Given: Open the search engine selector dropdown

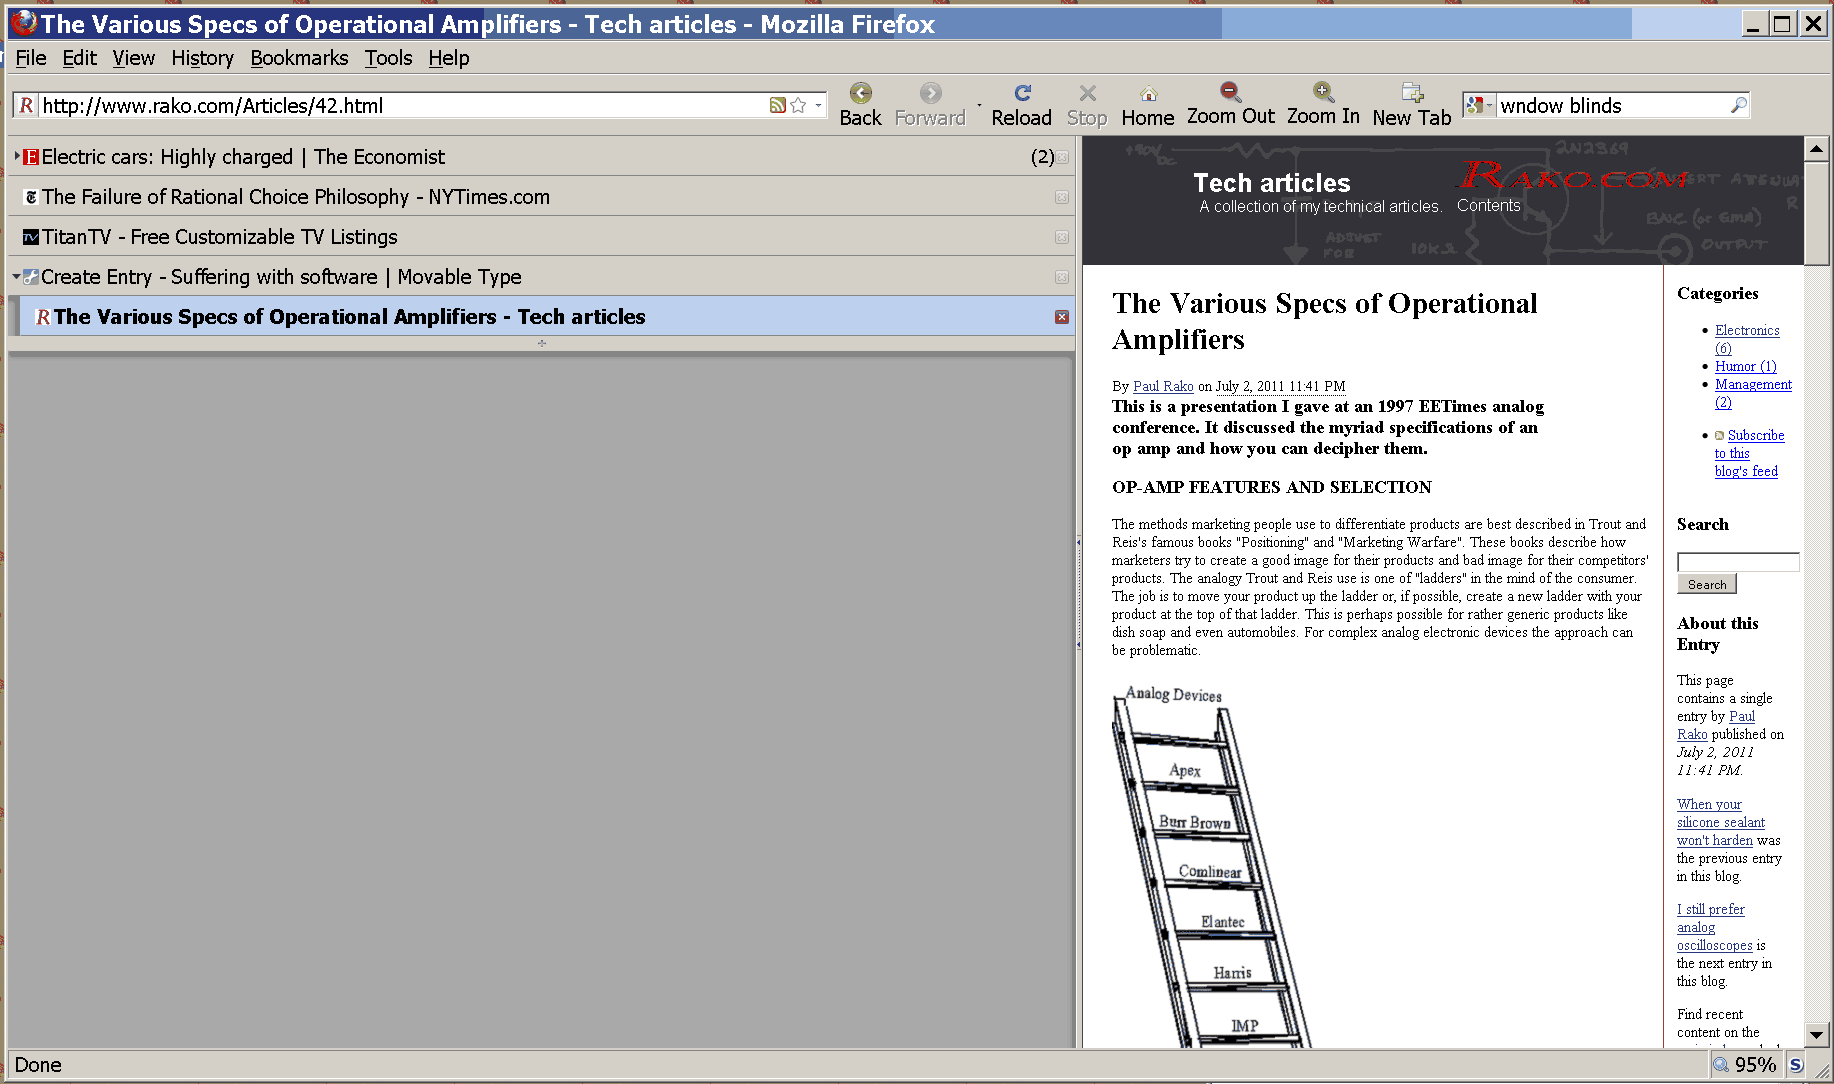Looking at the screenshot, I should 1479,105.
